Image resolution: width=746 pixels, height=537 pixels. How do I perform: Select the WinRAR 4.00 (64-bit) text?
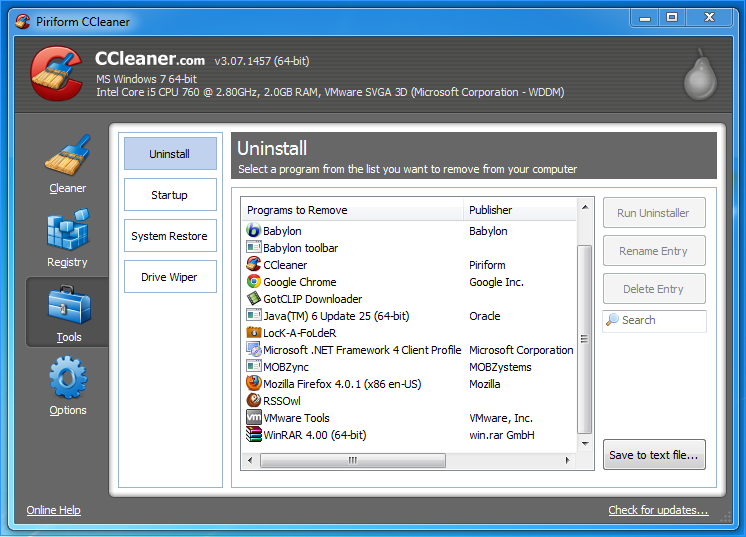pos(314,435)
